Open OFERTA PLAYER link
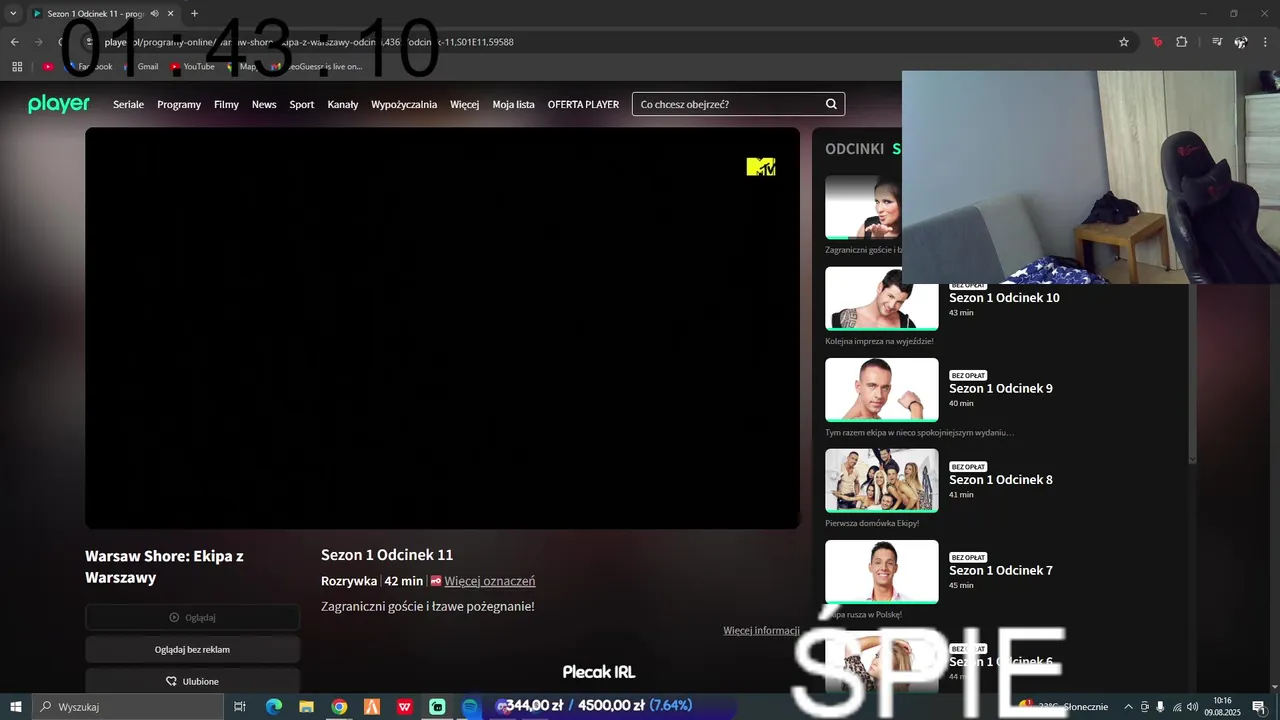This screenshot has width=1280, height=720. [x=583, y=104]
